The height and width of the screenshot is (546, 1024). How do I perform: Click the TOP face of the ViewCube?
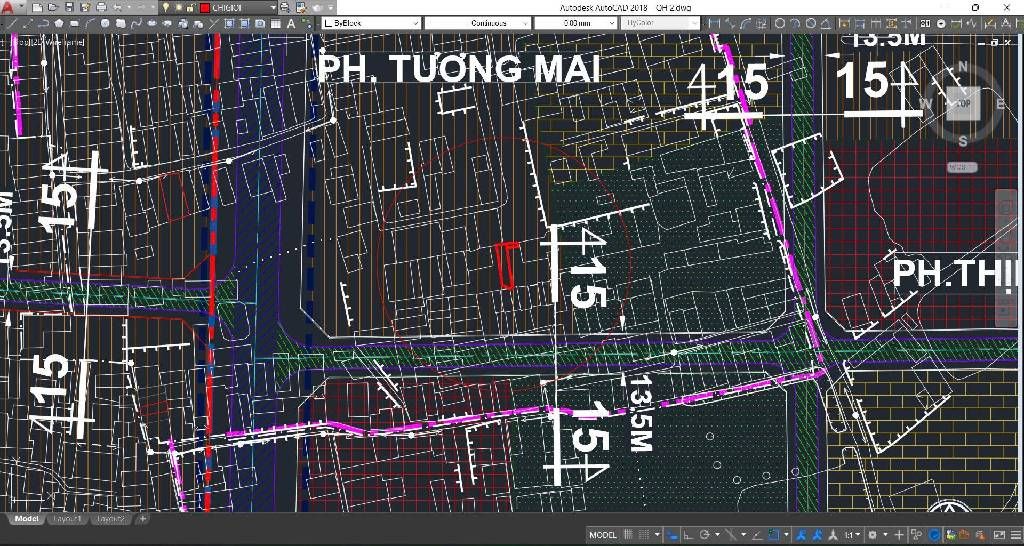[963, 103]
